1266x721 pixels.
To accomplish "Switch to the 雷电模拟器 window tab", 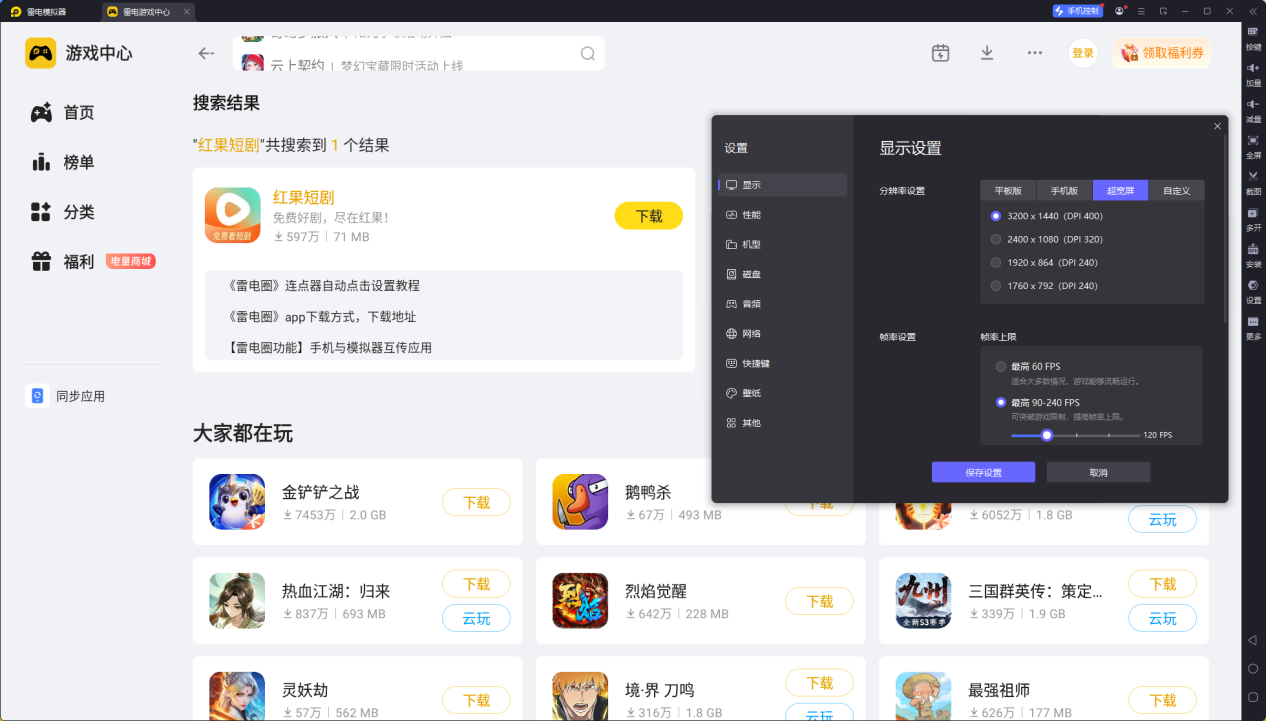I will (x=49, y=12).
